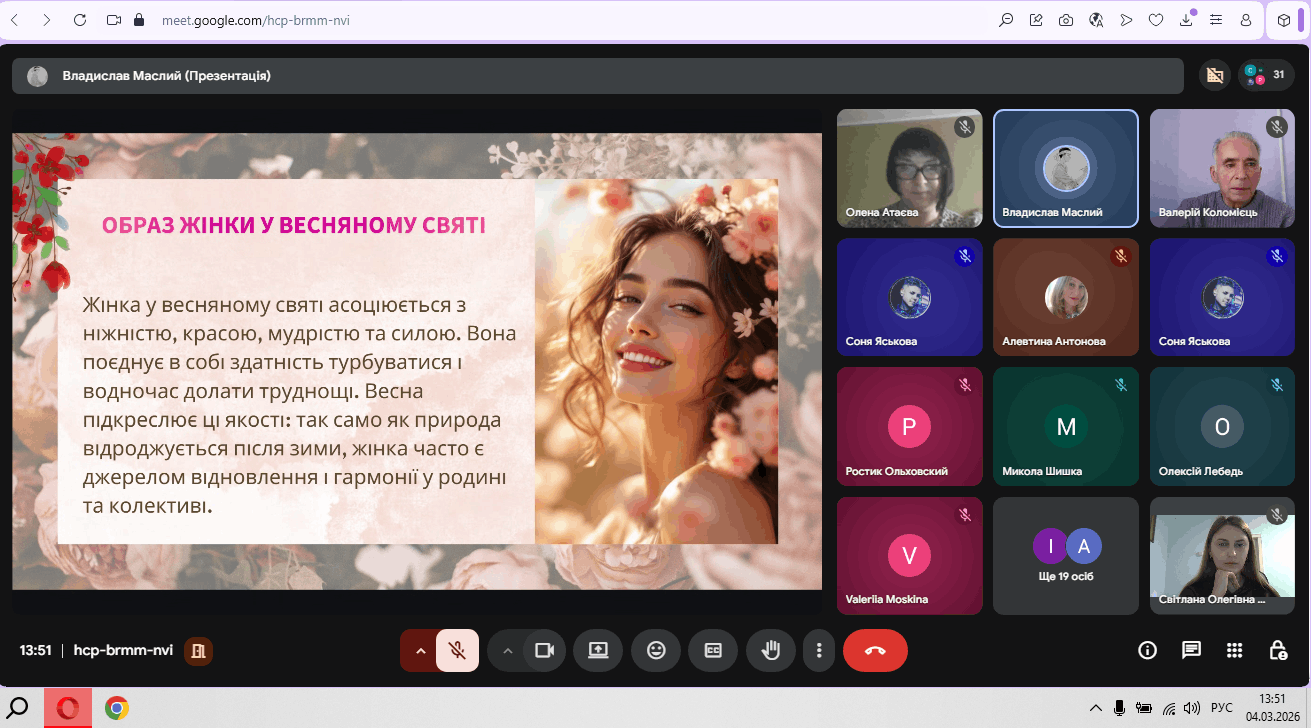Unmute the microphone in the call bar
This screenshot has width=1311, height=728.
457,650
